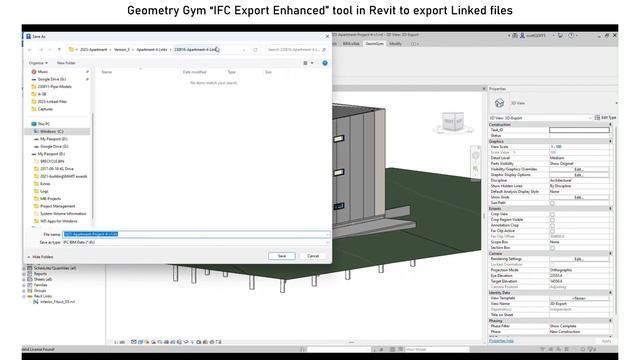
Task: Click Edit for Graphic Display Options
Action: pos(579,175)
